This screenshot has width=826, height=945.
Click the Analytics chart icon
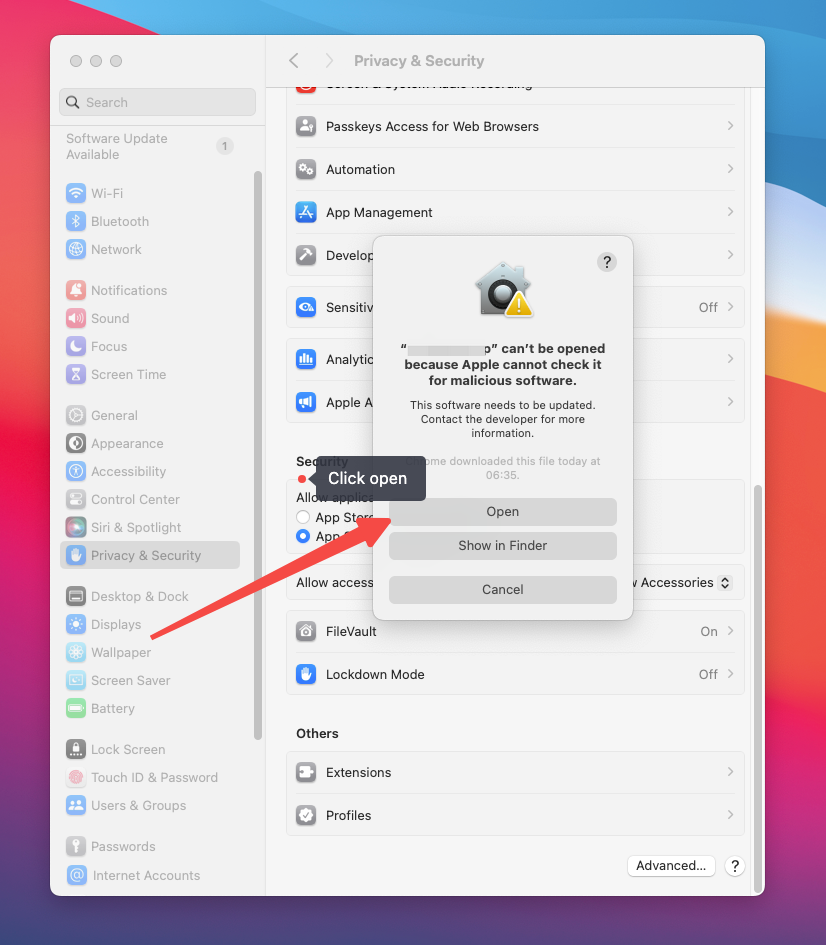306,359
